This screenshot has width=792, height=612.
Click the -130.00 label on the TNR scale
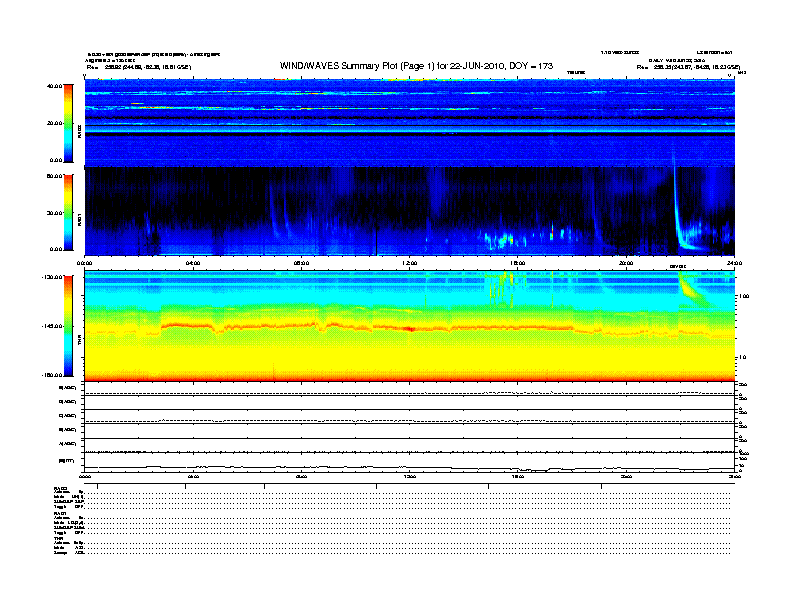[x=53, y=277]
